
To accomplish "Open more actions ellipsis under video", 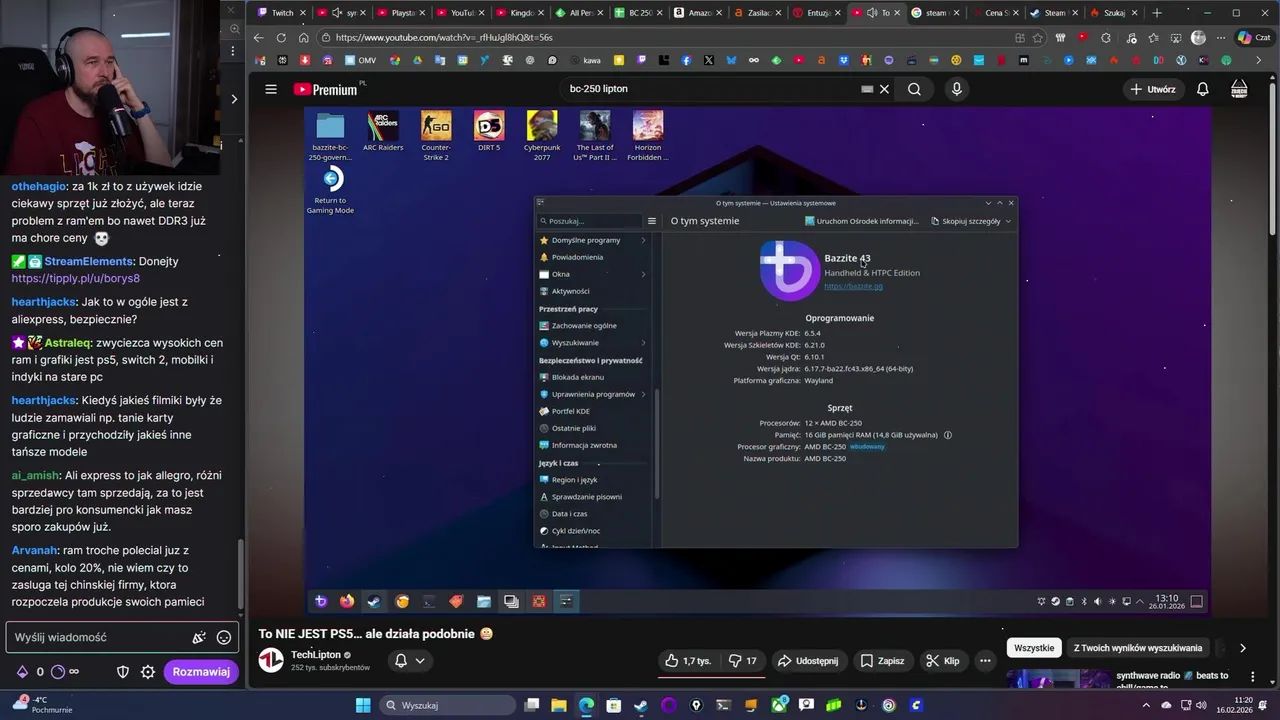I will tap(985, 661).
